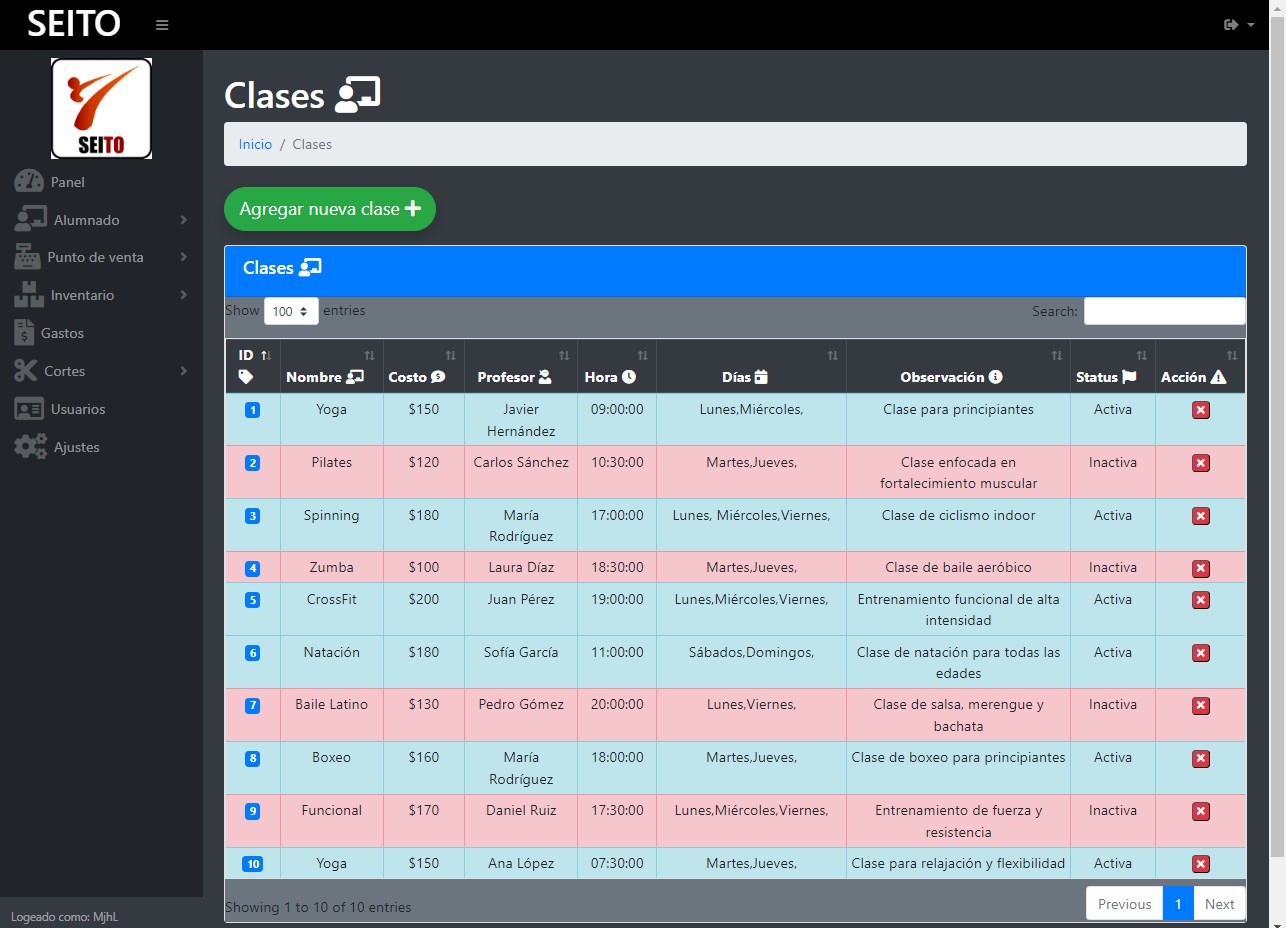The height and width of the screenshot is (928, 1286).
Task: Remove the Natación class row
Action: point(1201,653)
